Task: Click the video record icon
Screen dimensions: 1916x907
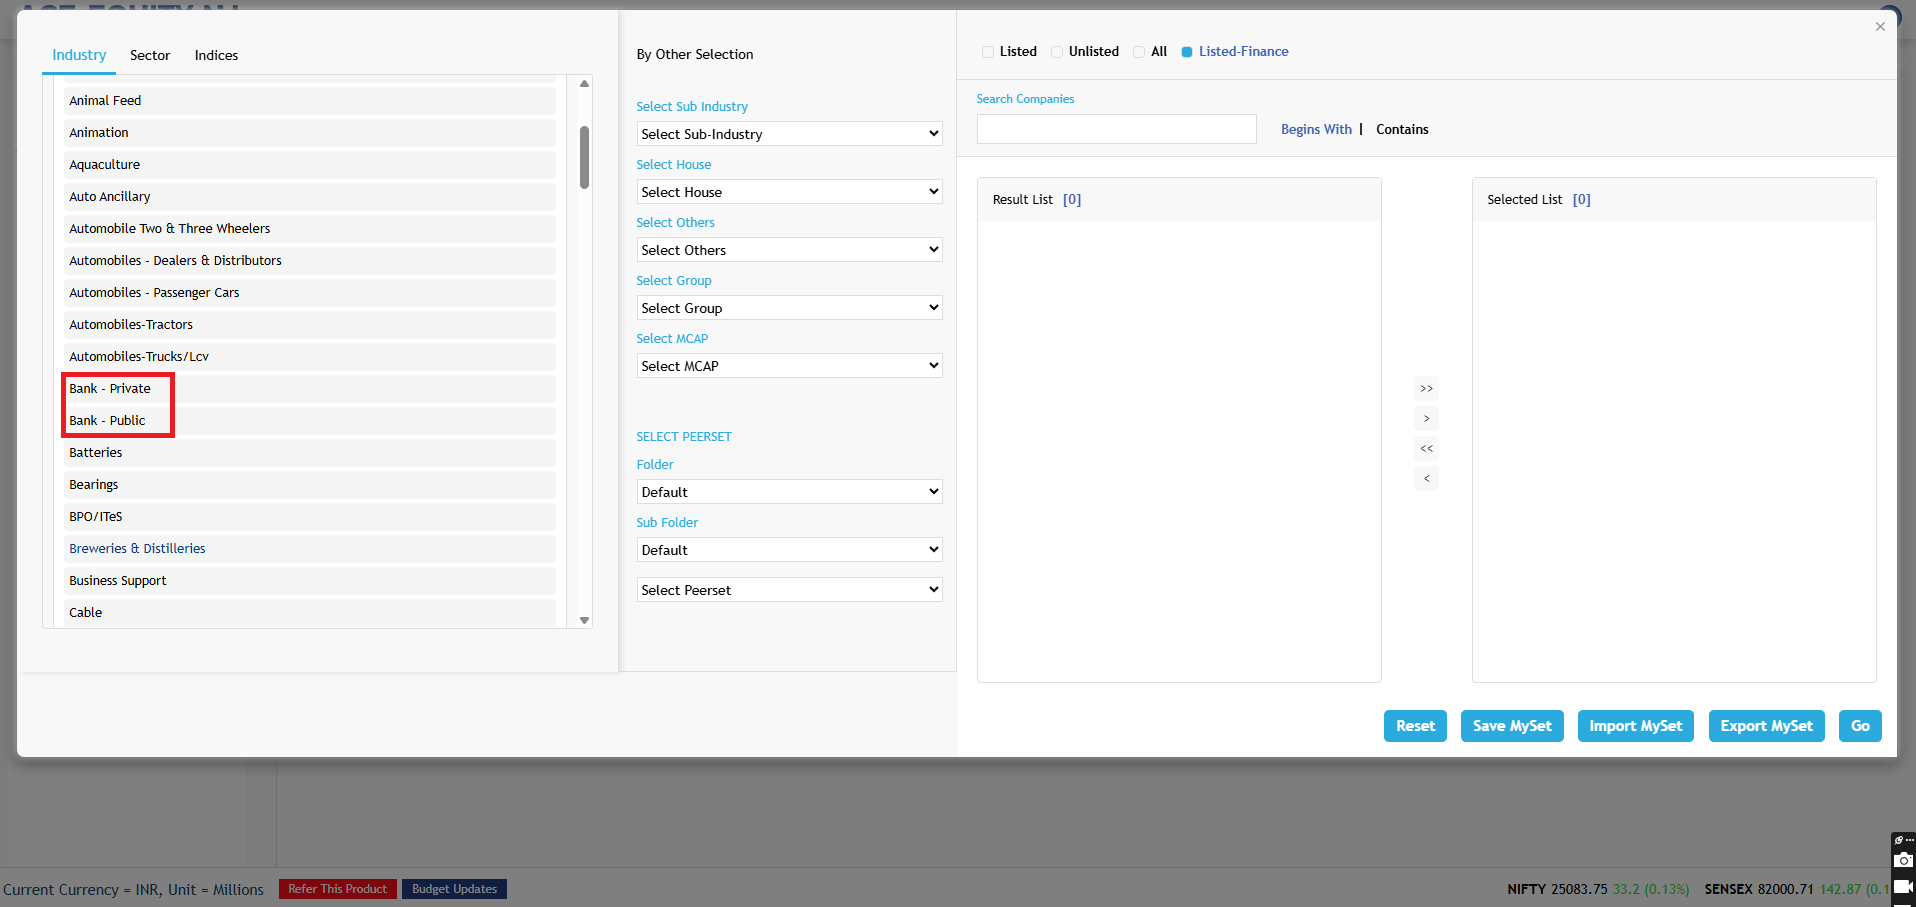Action: (1903, 887)
